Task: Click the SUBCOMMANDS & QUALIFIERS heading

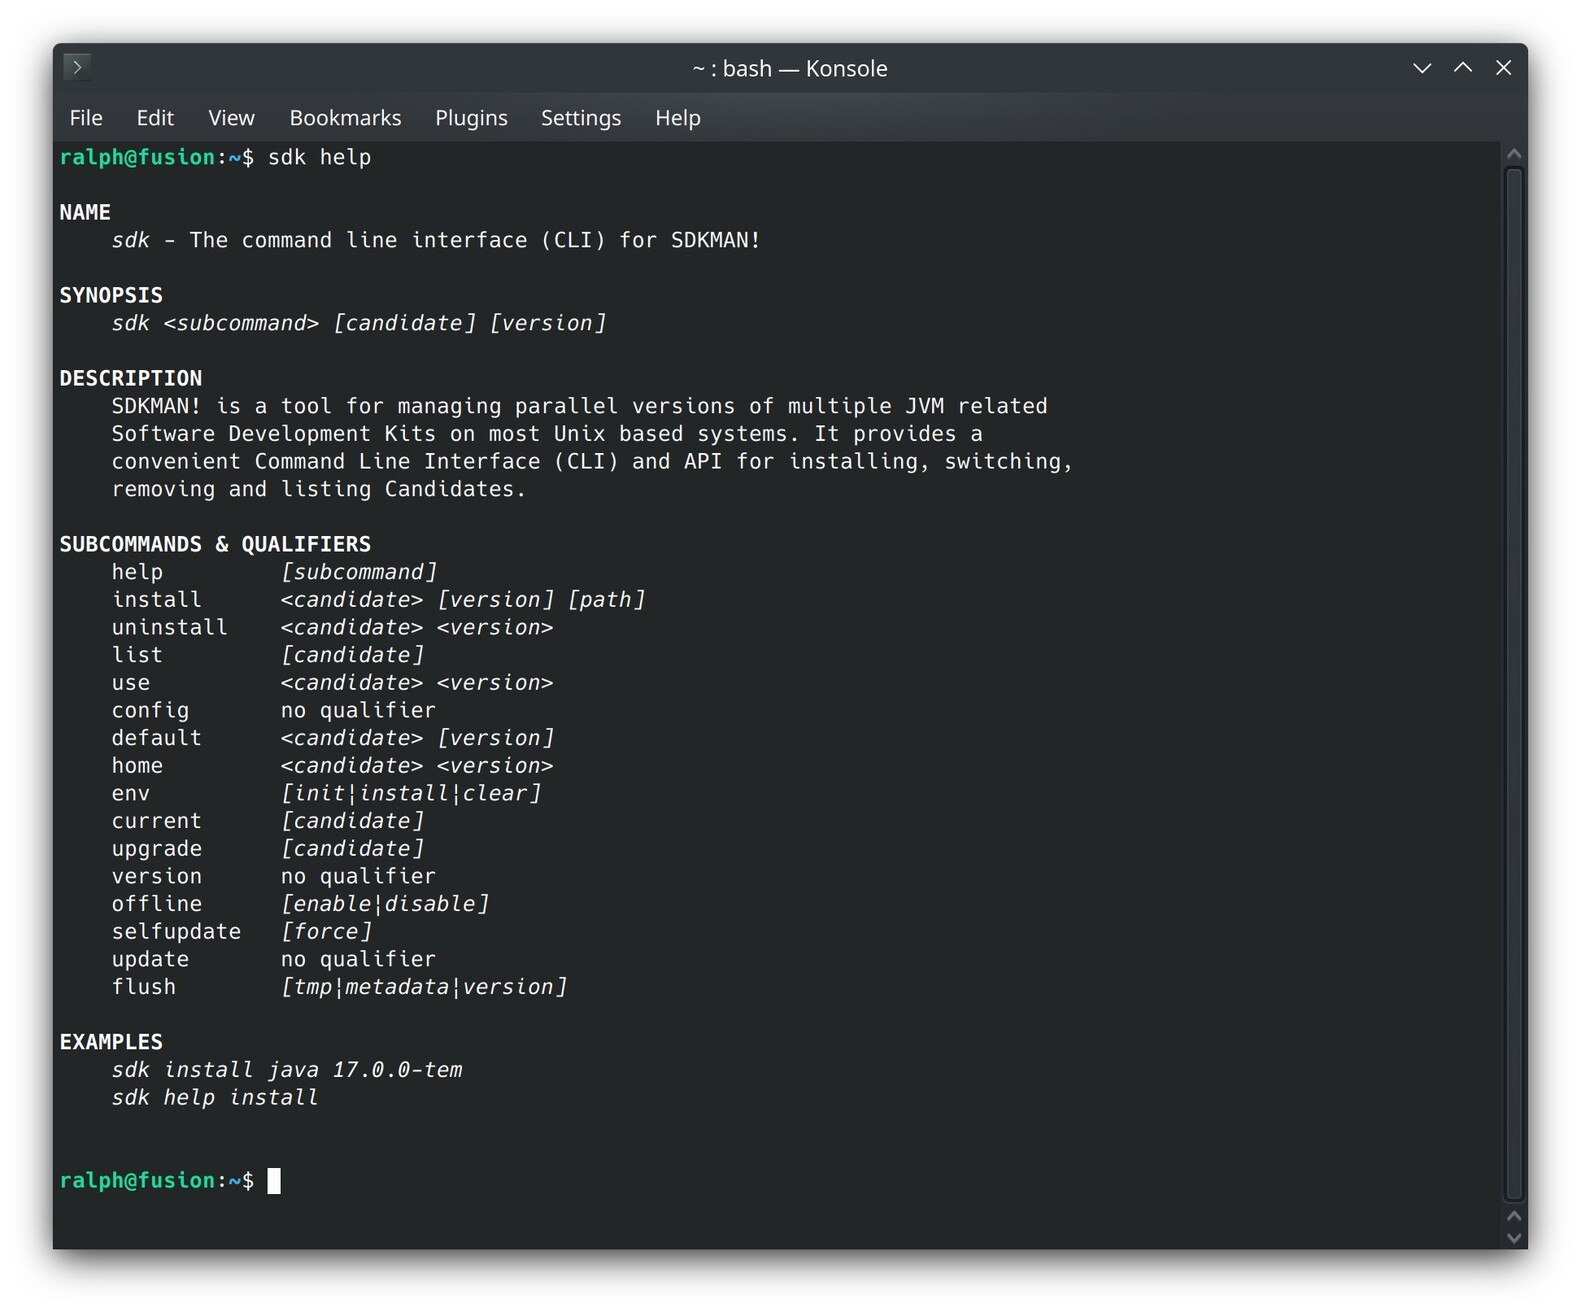Action: click(215, 544)
